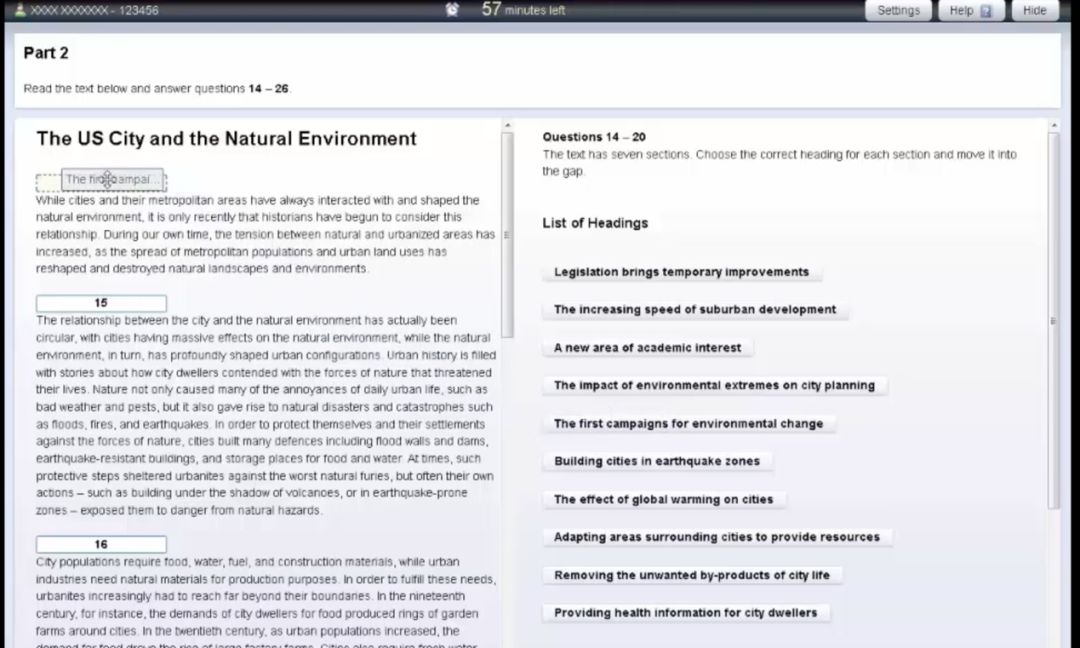
Task: Select heading 'Removing the unwanted by-products of city life'
Action: point(692,575)
